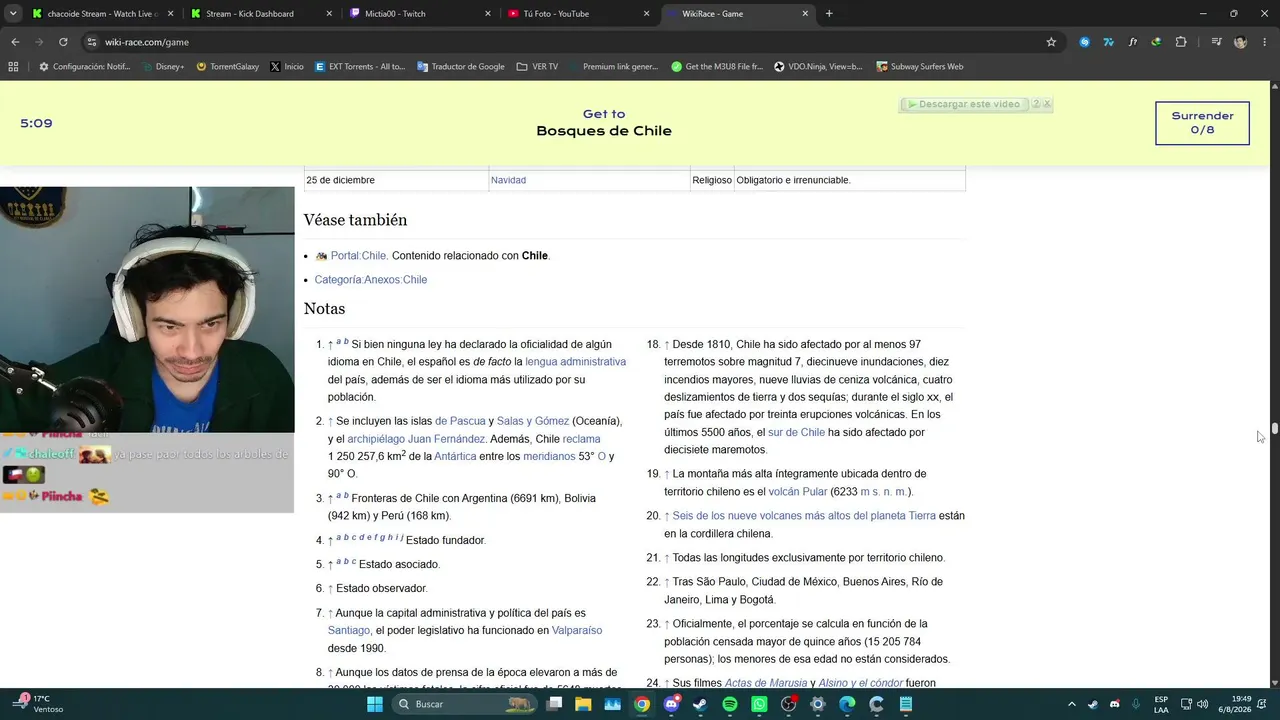Follow the de Pascua link

[x=460, y=421]
